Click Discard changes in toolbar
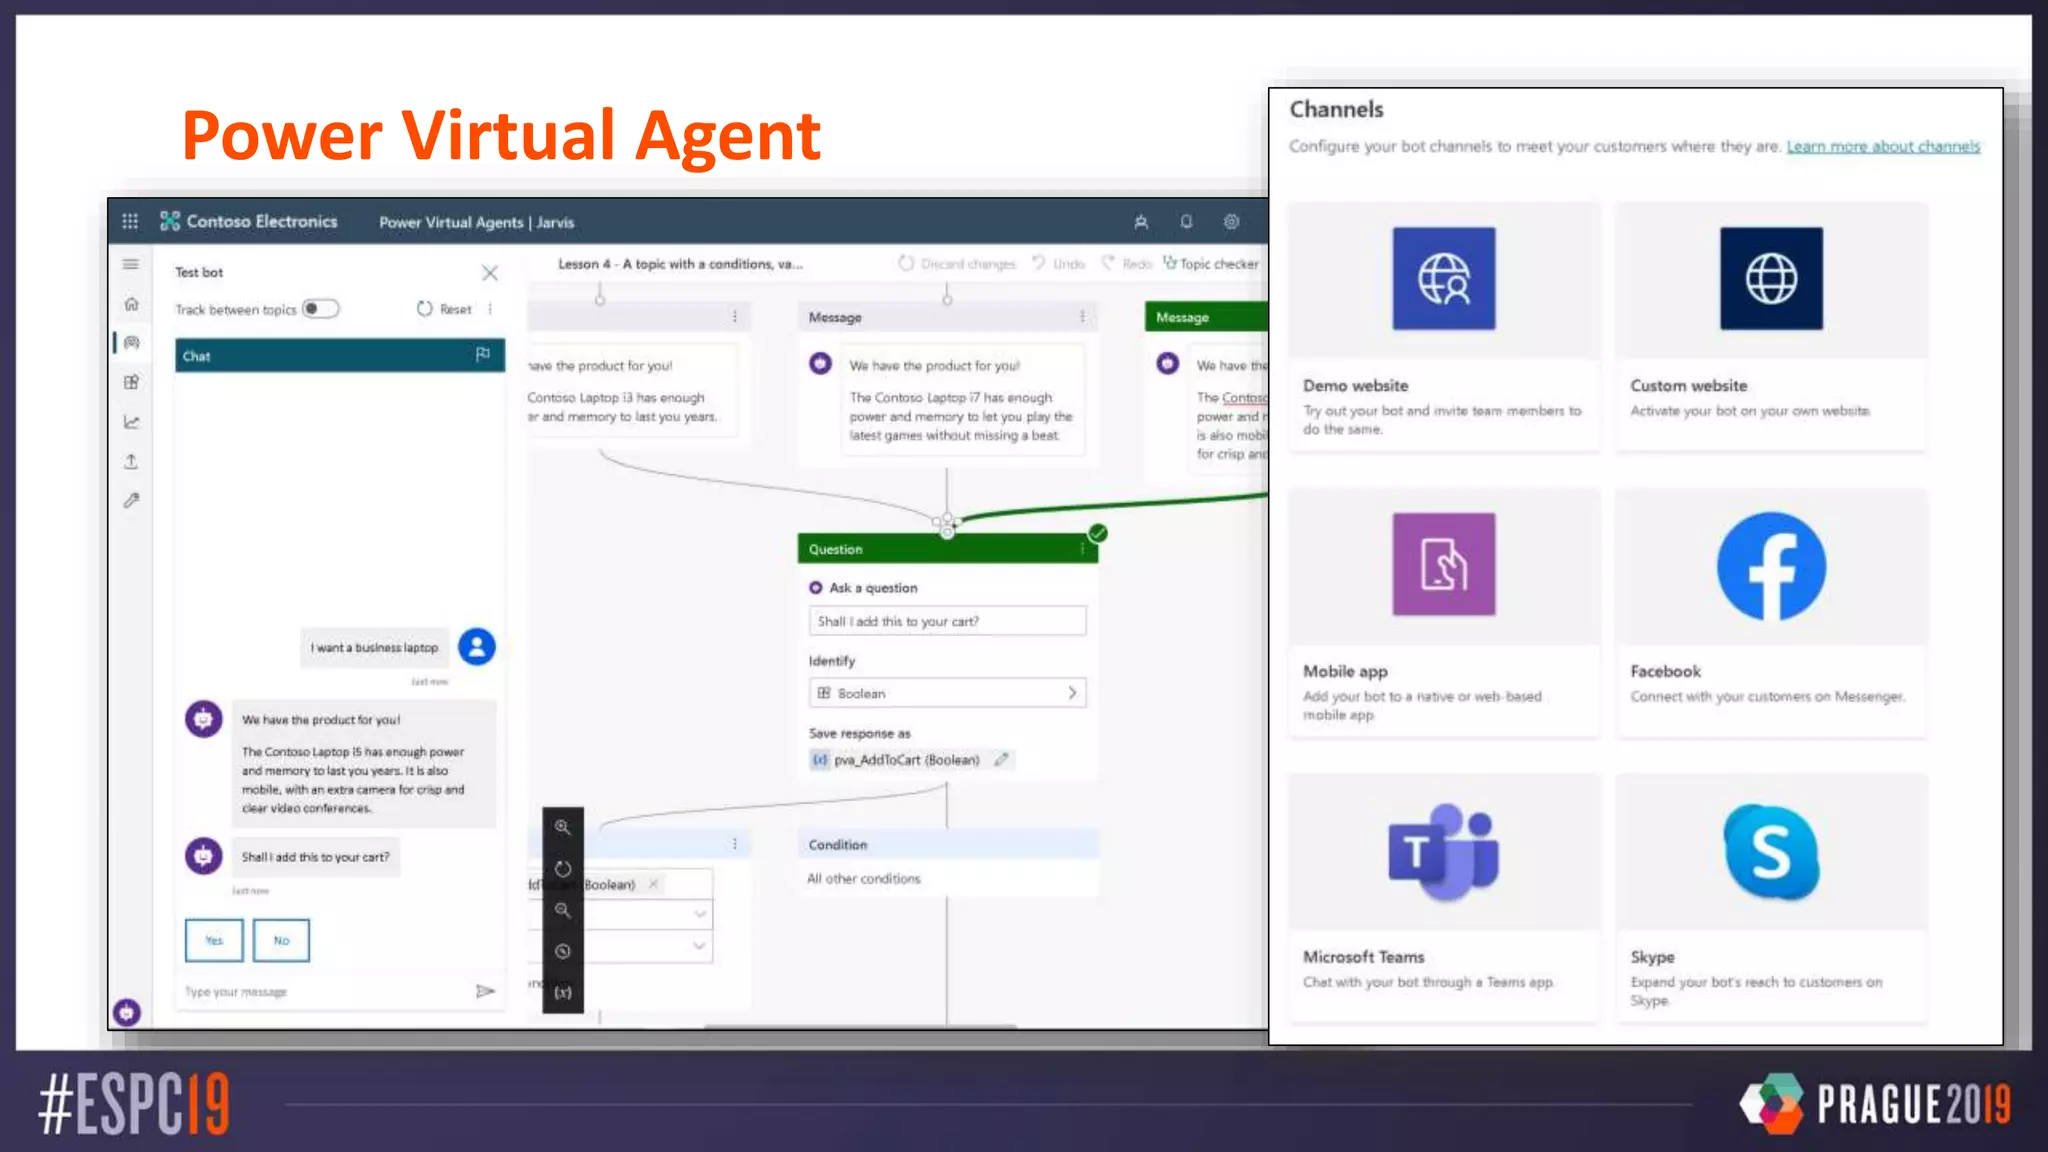Viewport: 2048px width, 1152px height. [x=957, y=264]
